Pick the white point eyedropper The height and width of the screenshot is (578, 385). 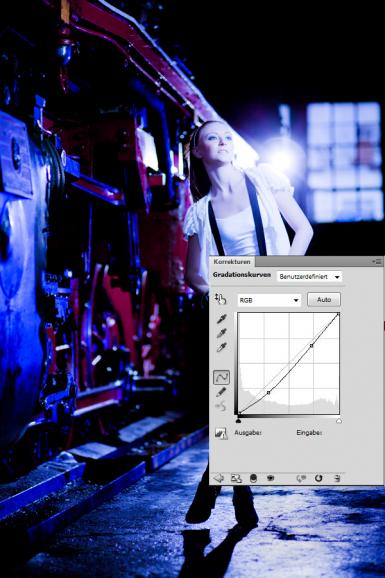(x=221, y=347)
